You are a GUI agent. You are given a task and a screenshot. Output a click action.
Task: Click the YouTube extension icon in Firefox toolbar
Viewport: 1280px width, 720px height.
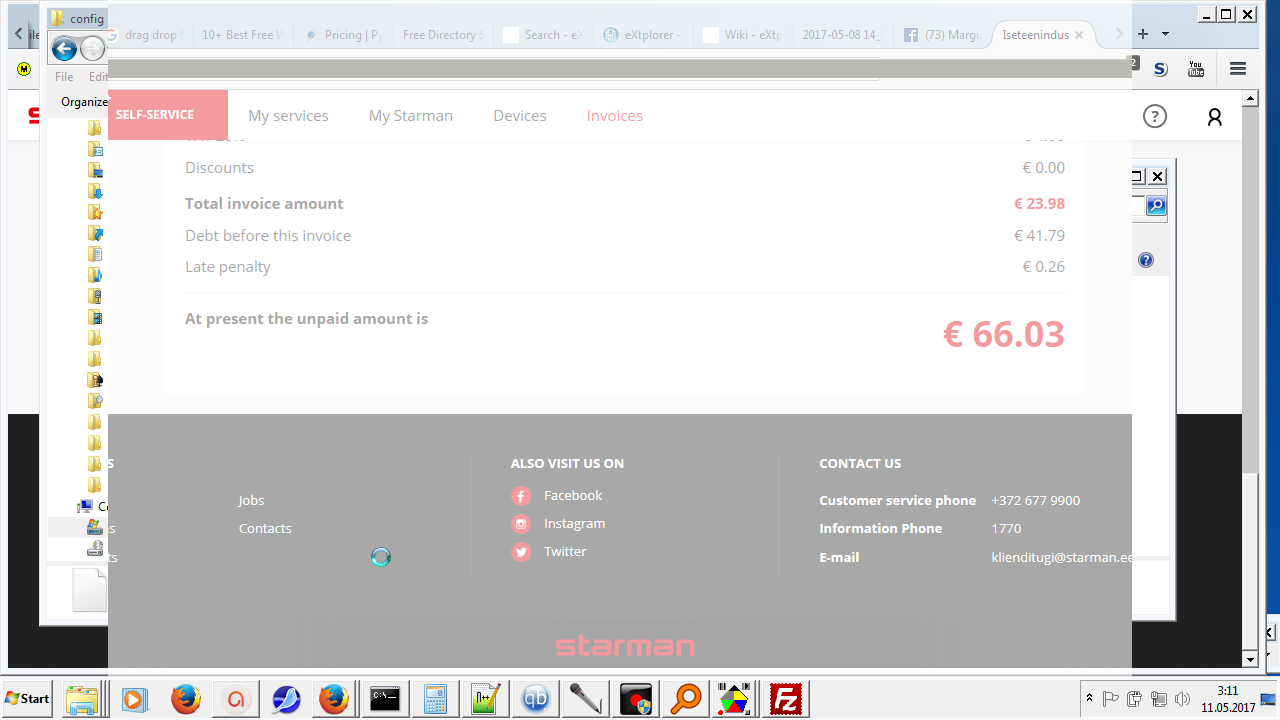1196,69
